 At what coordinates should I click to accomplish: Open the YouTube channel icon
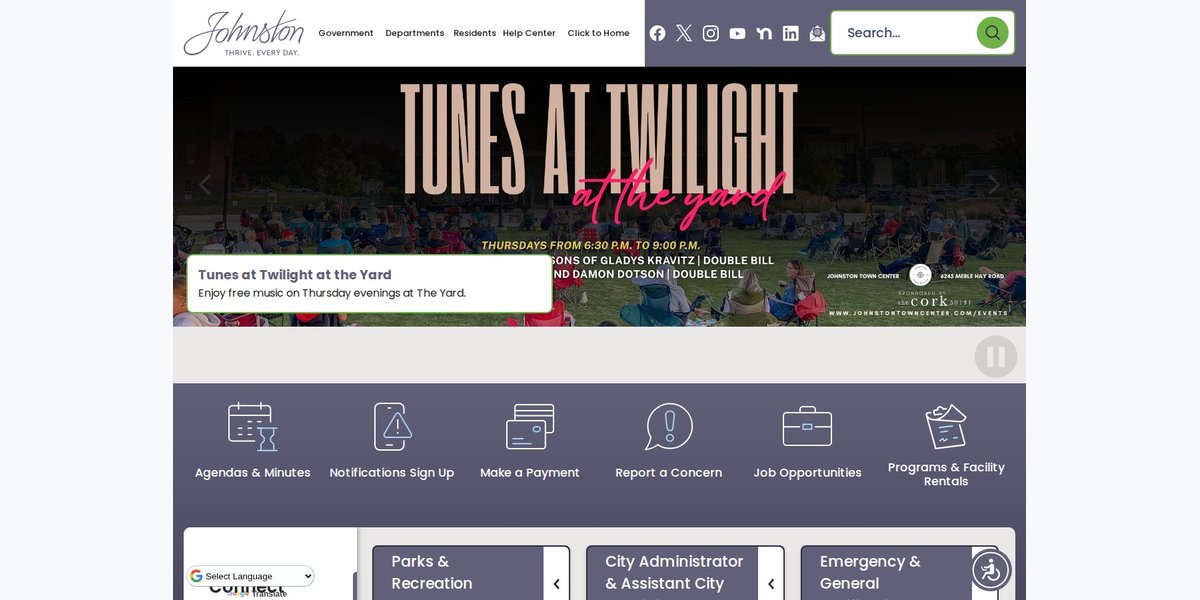tap(737, 33)
